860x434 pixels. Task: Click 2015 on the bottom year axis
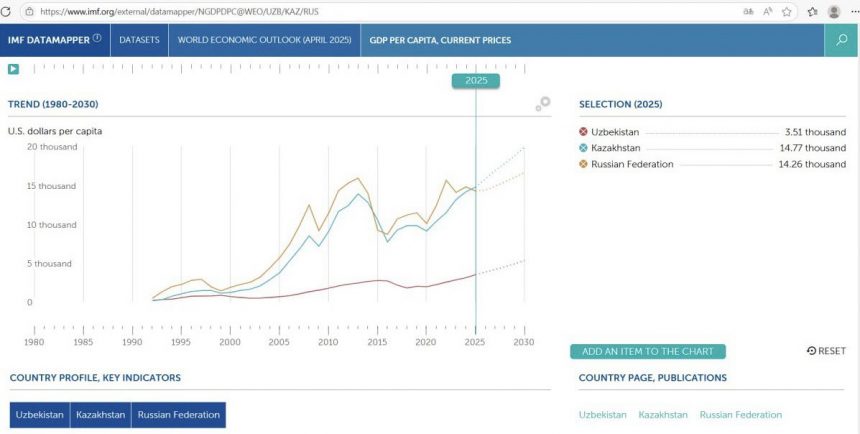(377, 342)
